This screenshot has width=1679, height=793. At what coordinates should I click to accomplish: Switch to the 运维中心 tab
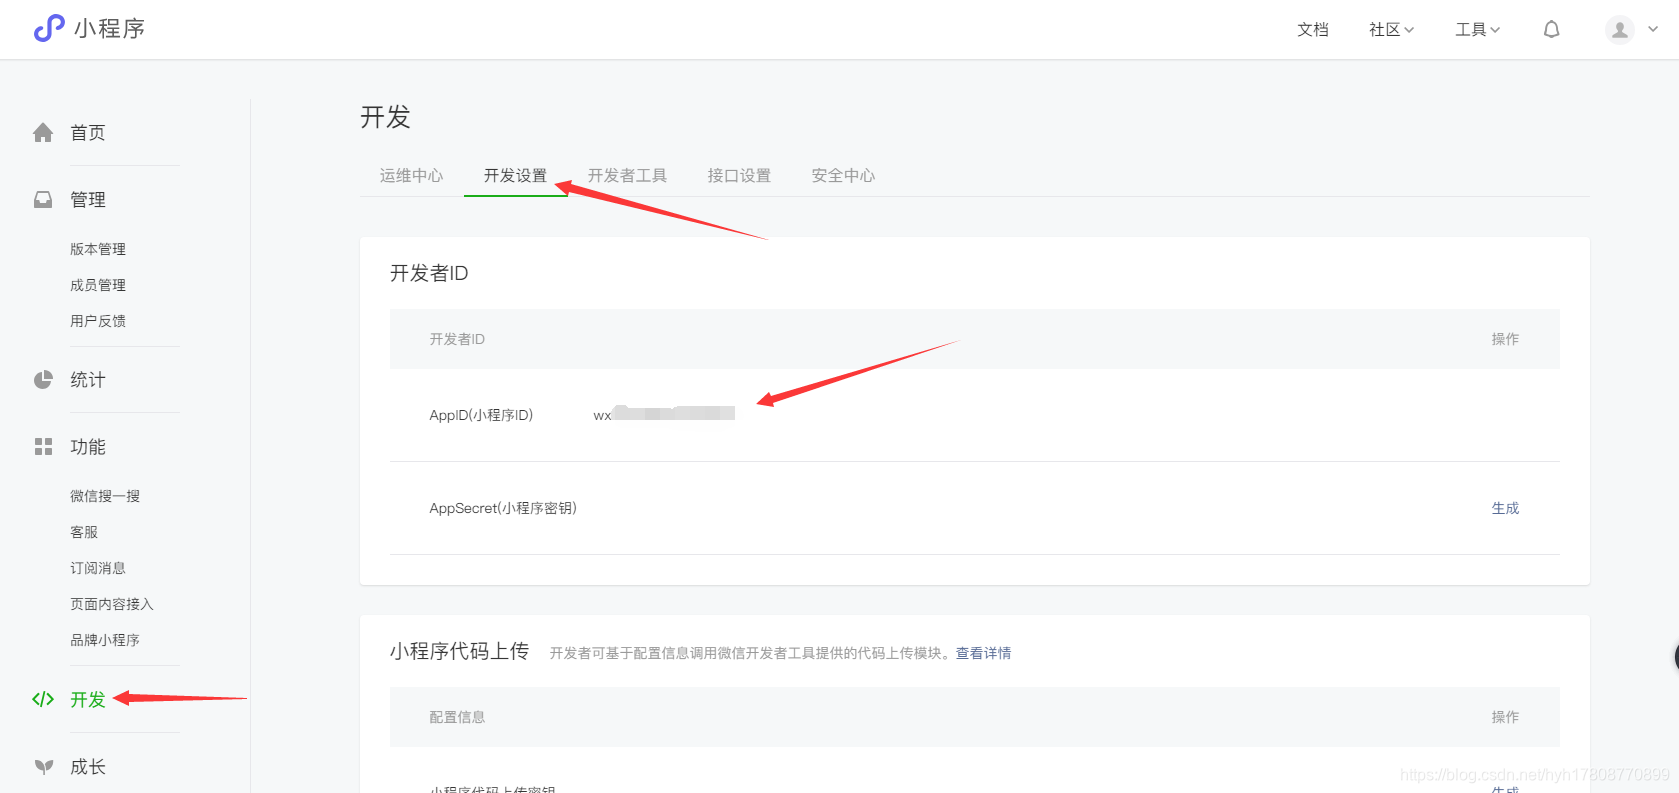coord(411,175)
